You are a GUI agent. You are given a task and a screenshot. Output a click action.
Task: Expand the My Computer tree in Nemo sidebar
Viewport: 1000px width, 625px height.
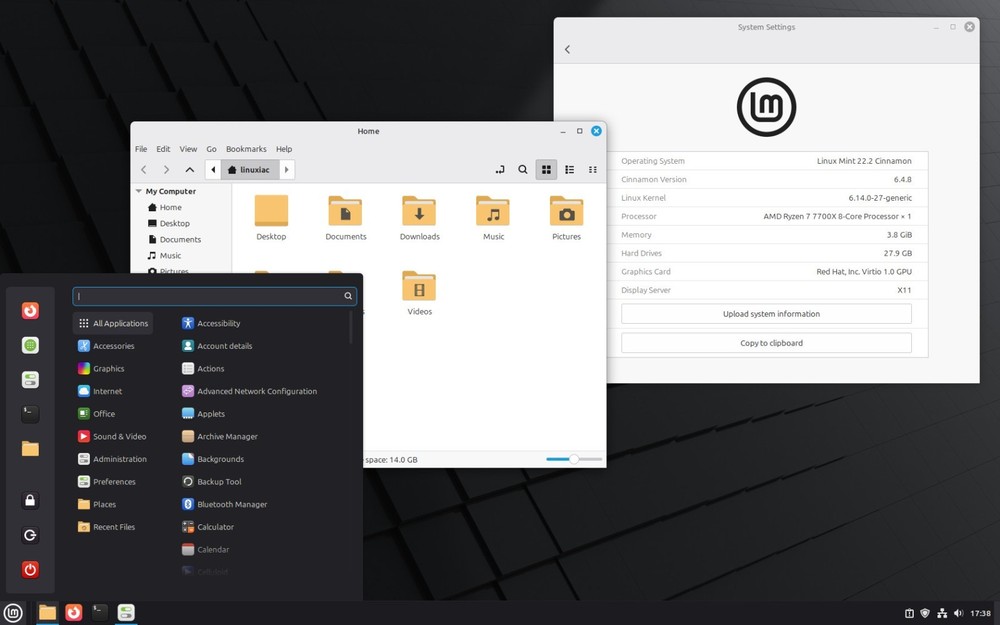pos(139,190)
